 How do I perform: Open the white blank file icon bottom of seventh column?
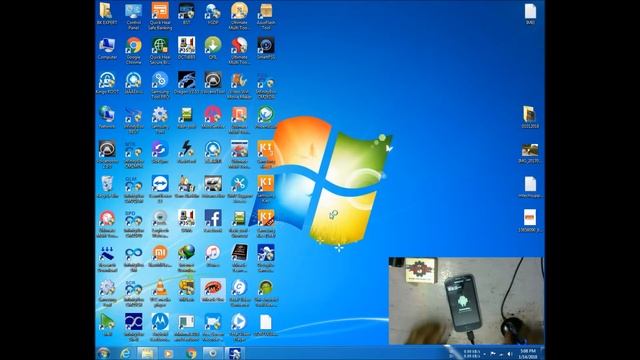[266, 326]
